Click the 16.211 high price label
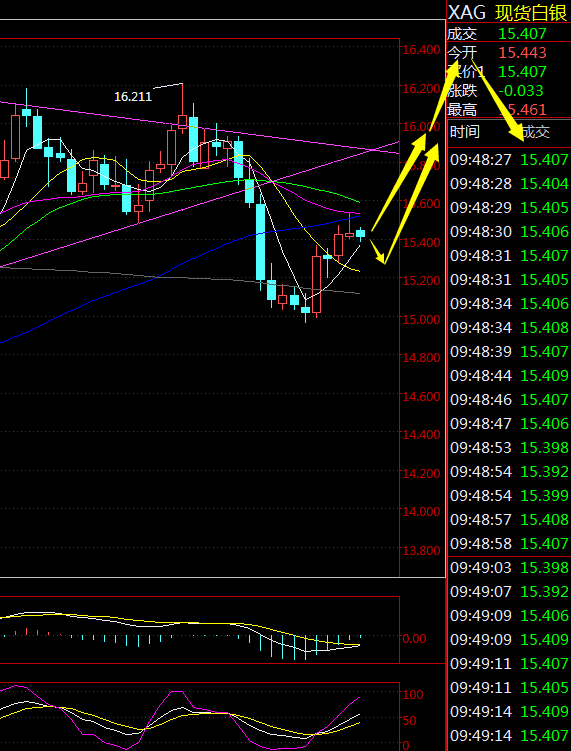Viewport: 571px width, 751px height. [x=133, y=97]
